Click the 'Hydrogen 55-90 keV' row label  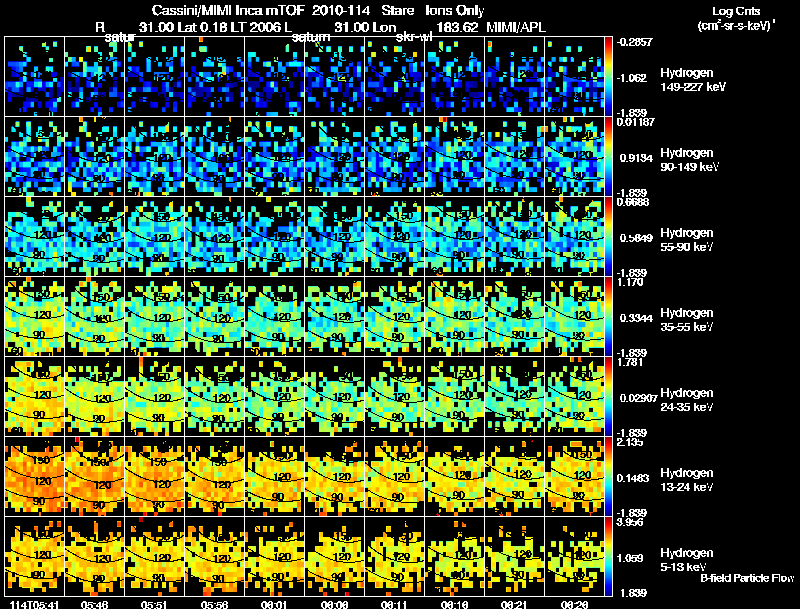point(687,240)
